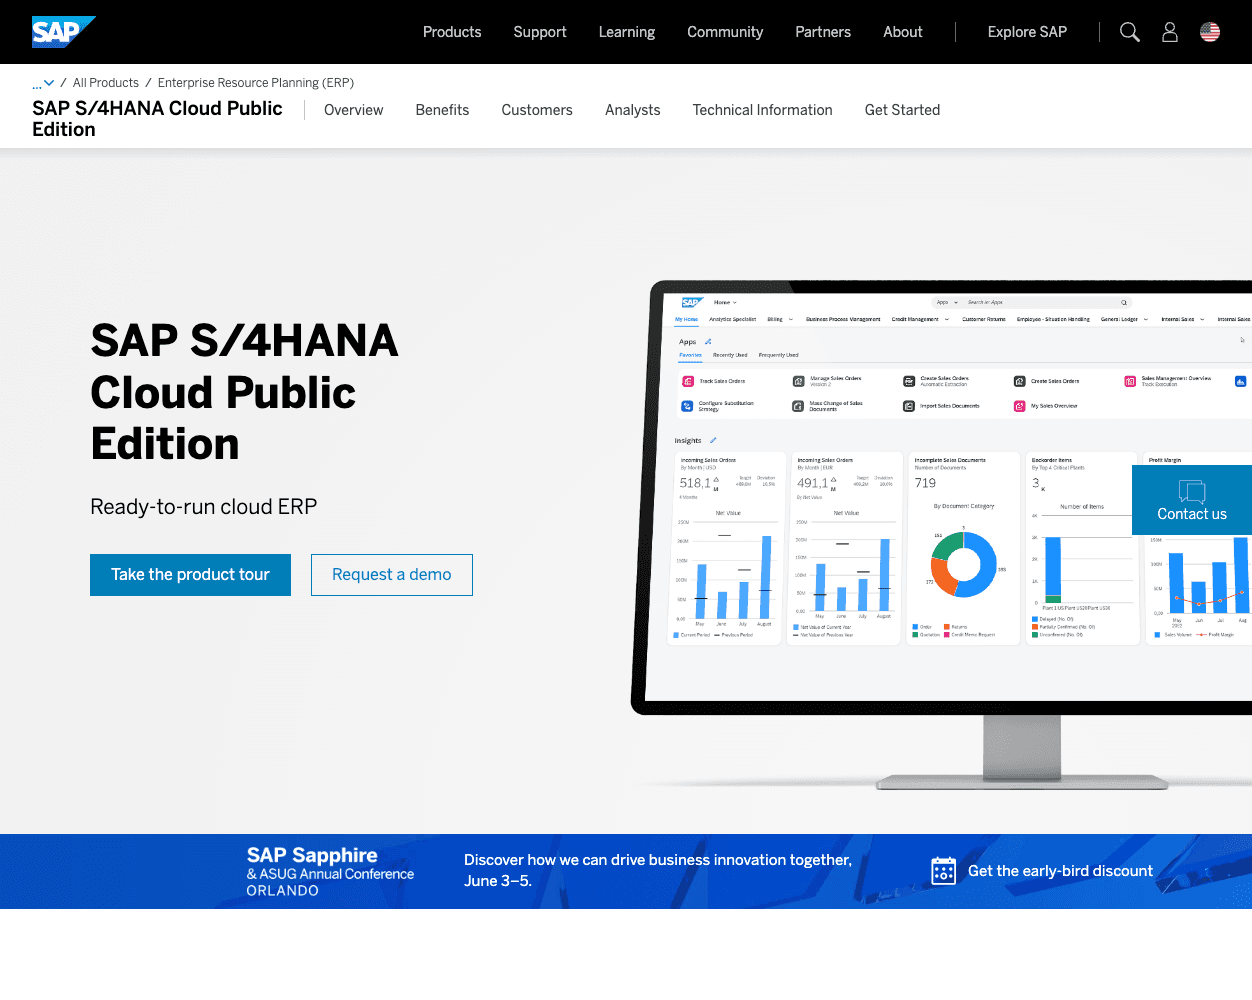Image resolution: width=1252 pixels, height=1000 pixels.
Task: Open the Community menu
Action: tap(725, 32)
